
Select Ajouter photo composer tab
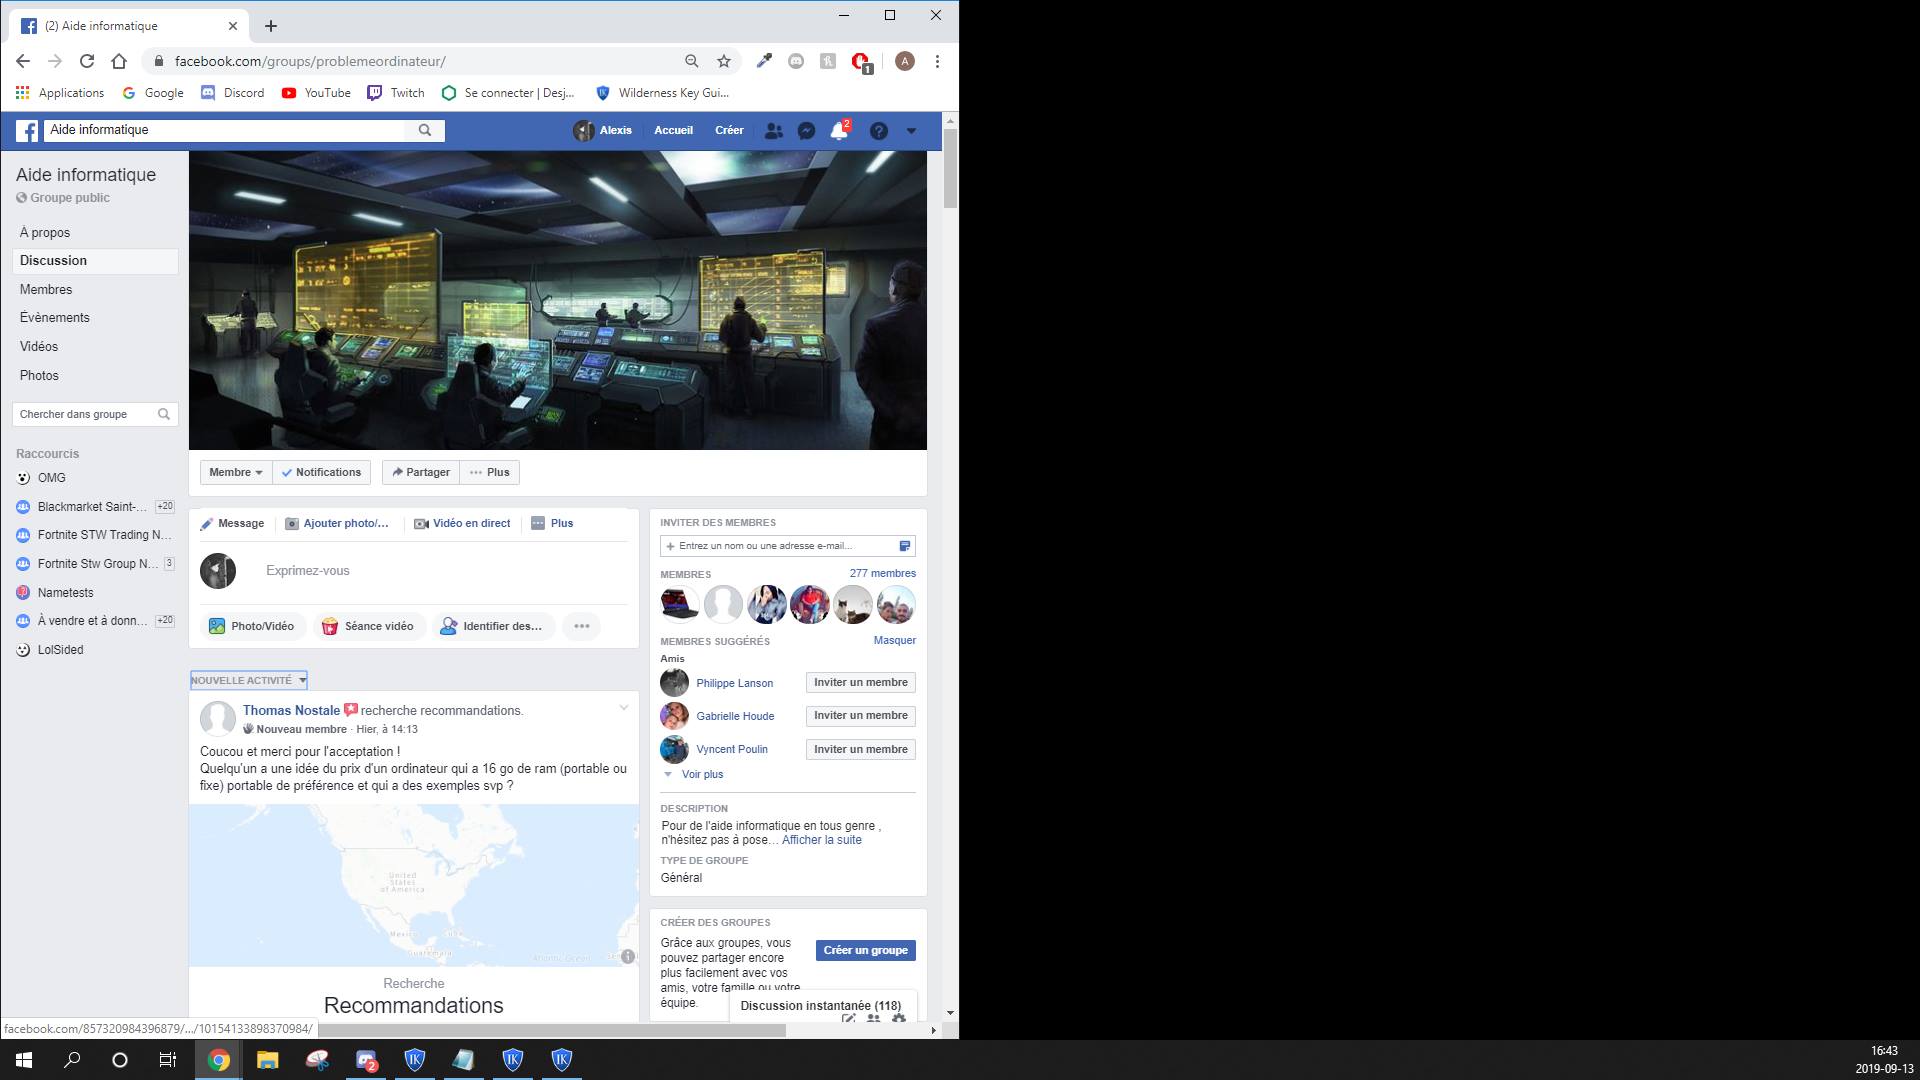337,523
